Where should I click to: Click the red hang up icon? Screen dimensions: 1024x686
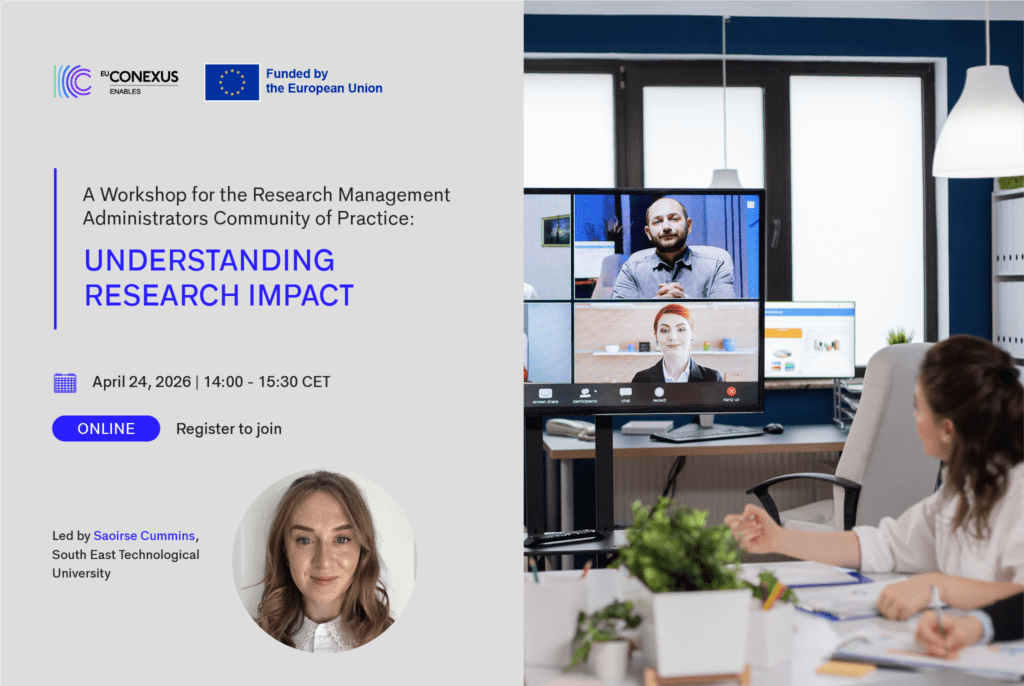pyautogui.click(x=731, y=392)
